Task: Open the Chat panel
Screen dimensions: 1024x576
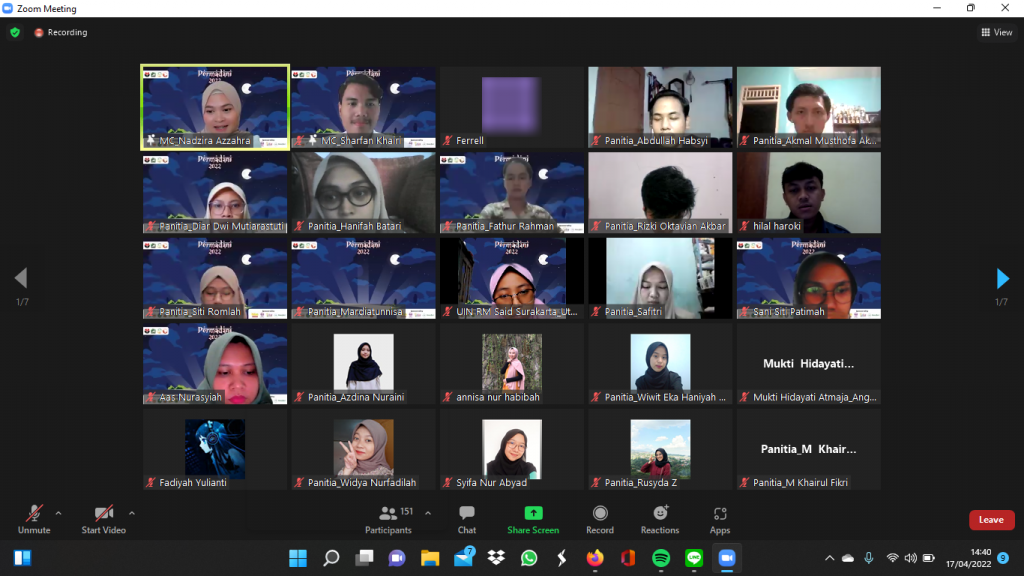Action: tap(467, 518)
